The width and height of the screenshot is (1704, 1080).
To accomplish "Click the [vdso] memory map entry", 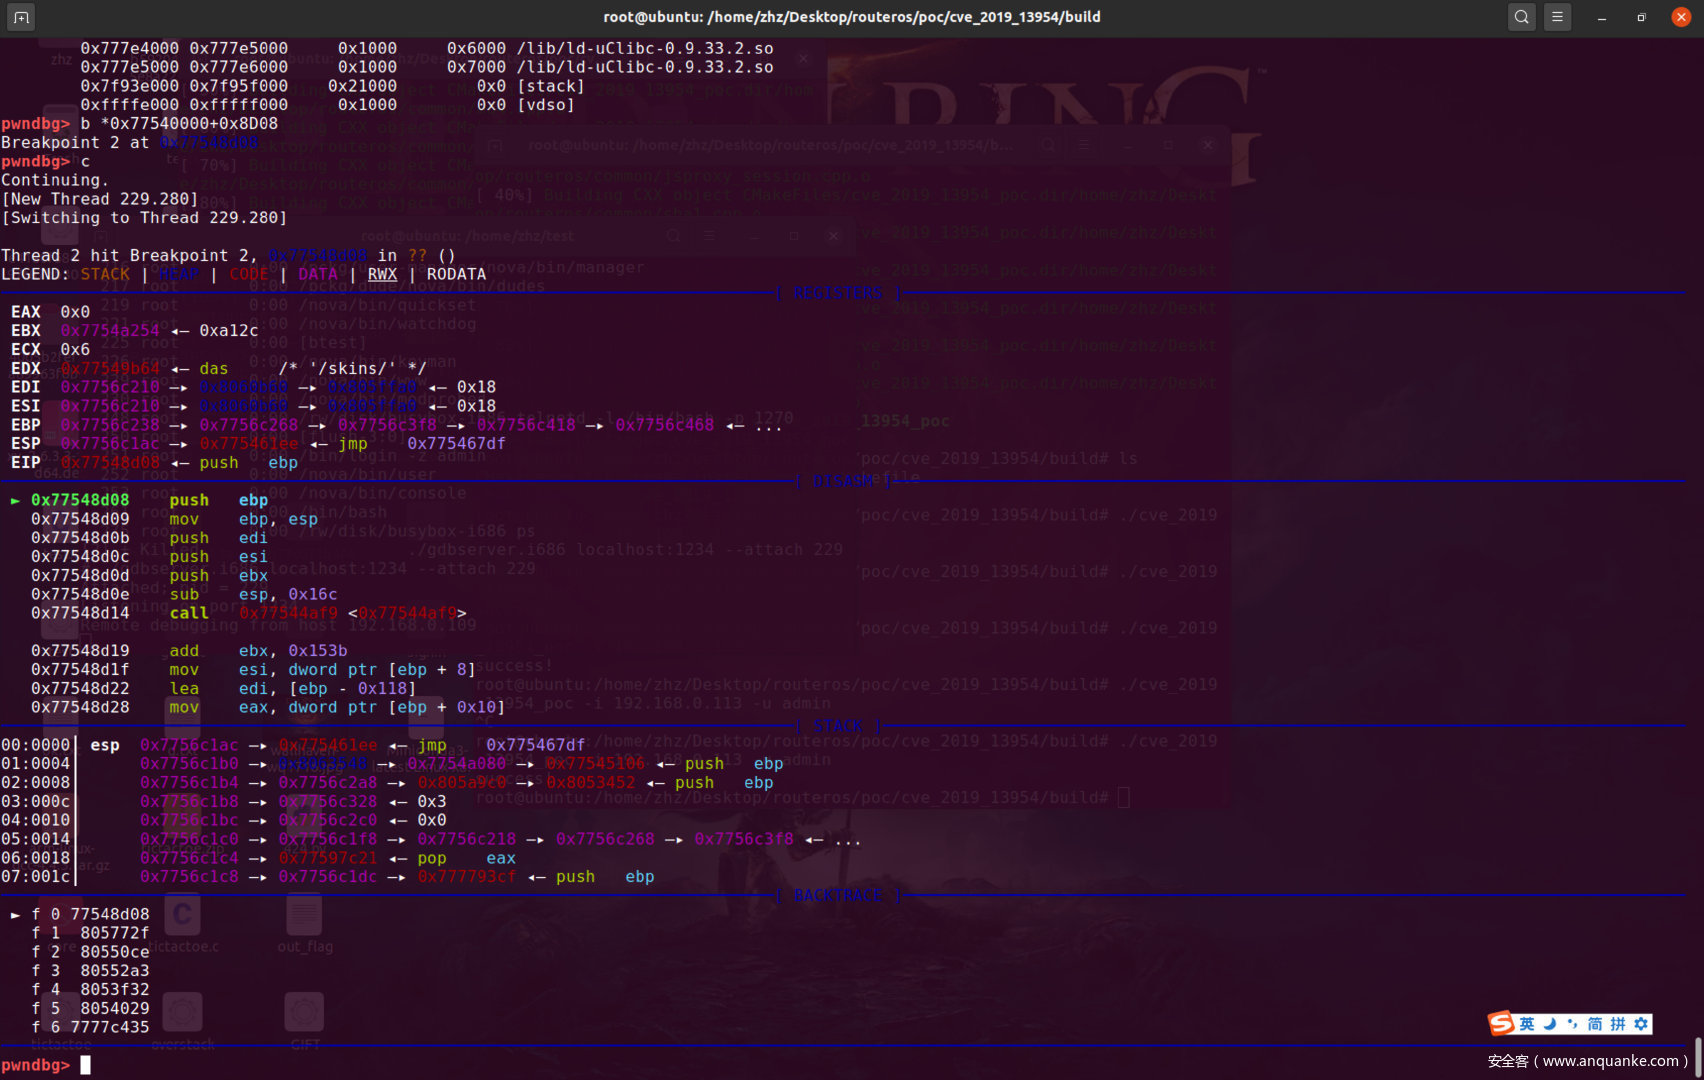I will point(327,105).
